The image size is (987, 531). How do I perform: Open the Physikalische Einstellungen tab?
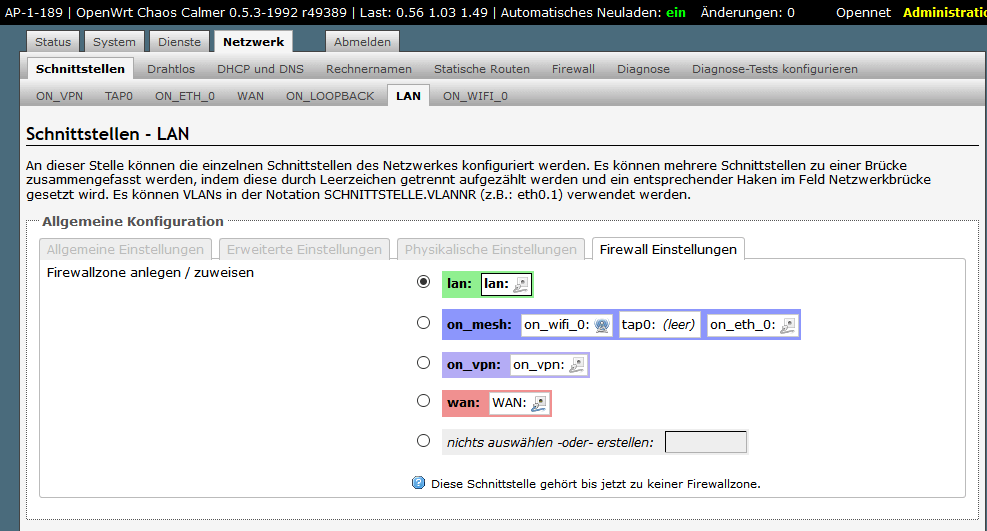[490, 249]
